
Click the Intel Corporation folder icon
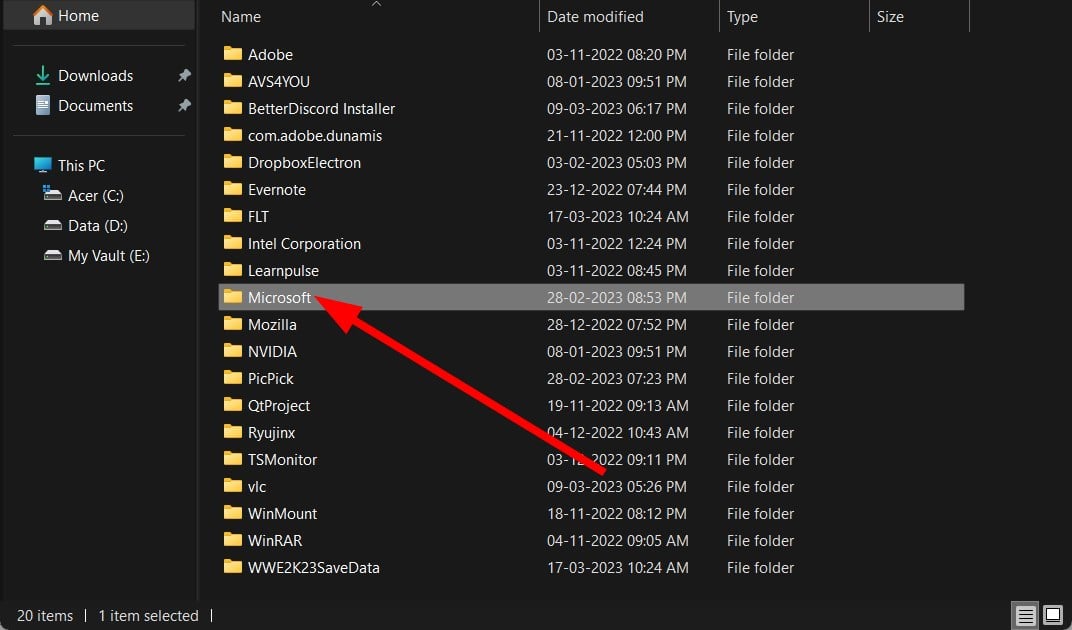[x=232, y=243]
